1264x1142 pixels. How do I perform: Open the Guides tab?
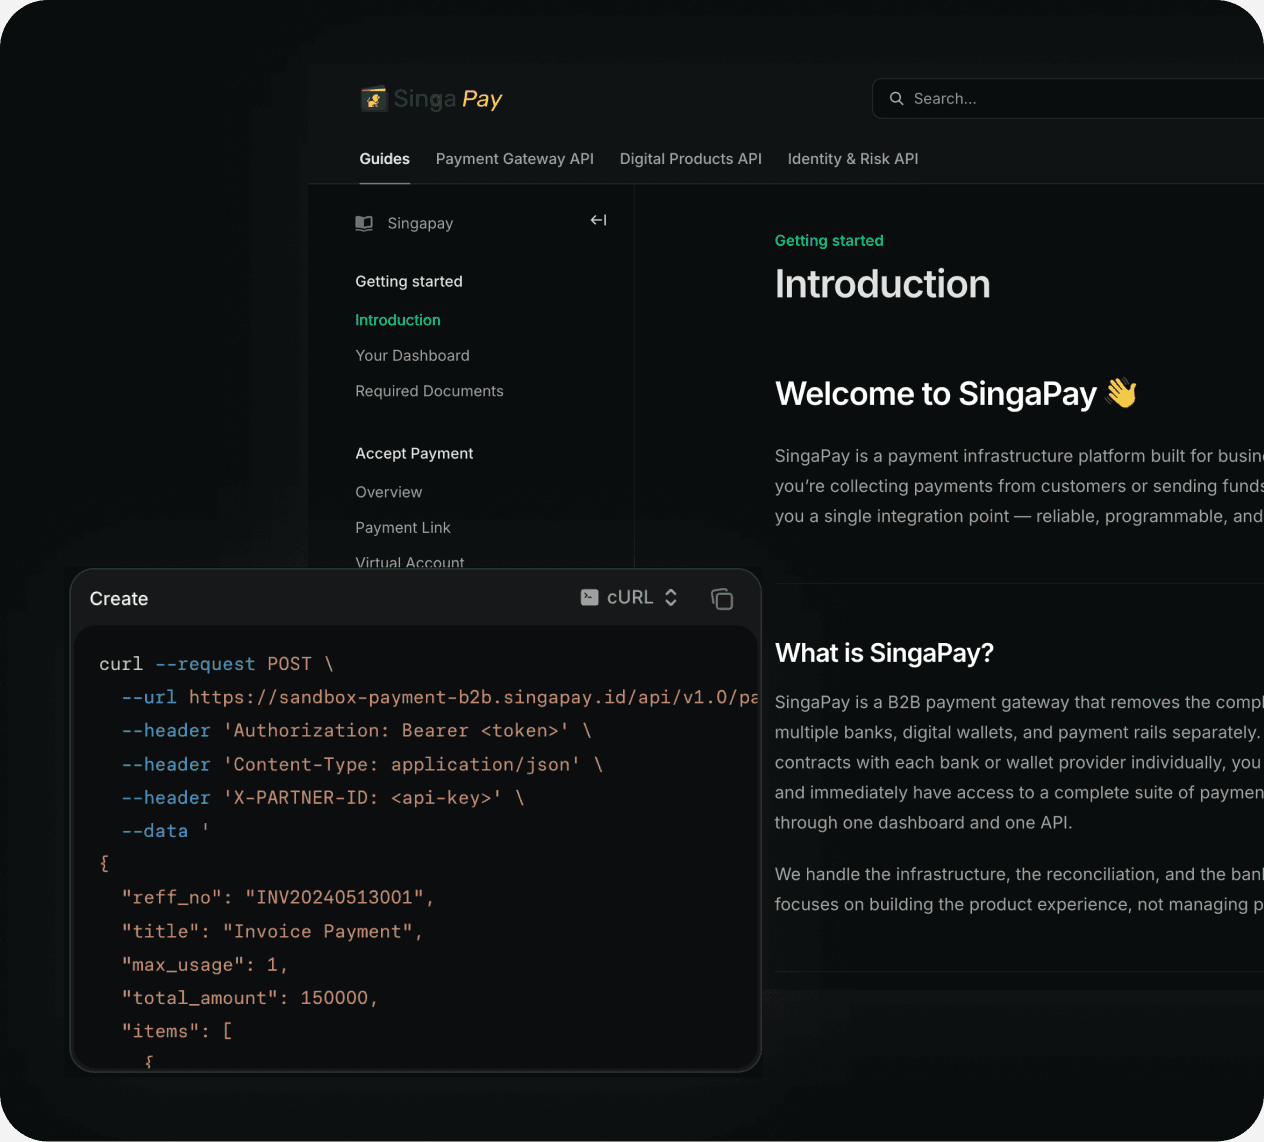tap(385, 158)
